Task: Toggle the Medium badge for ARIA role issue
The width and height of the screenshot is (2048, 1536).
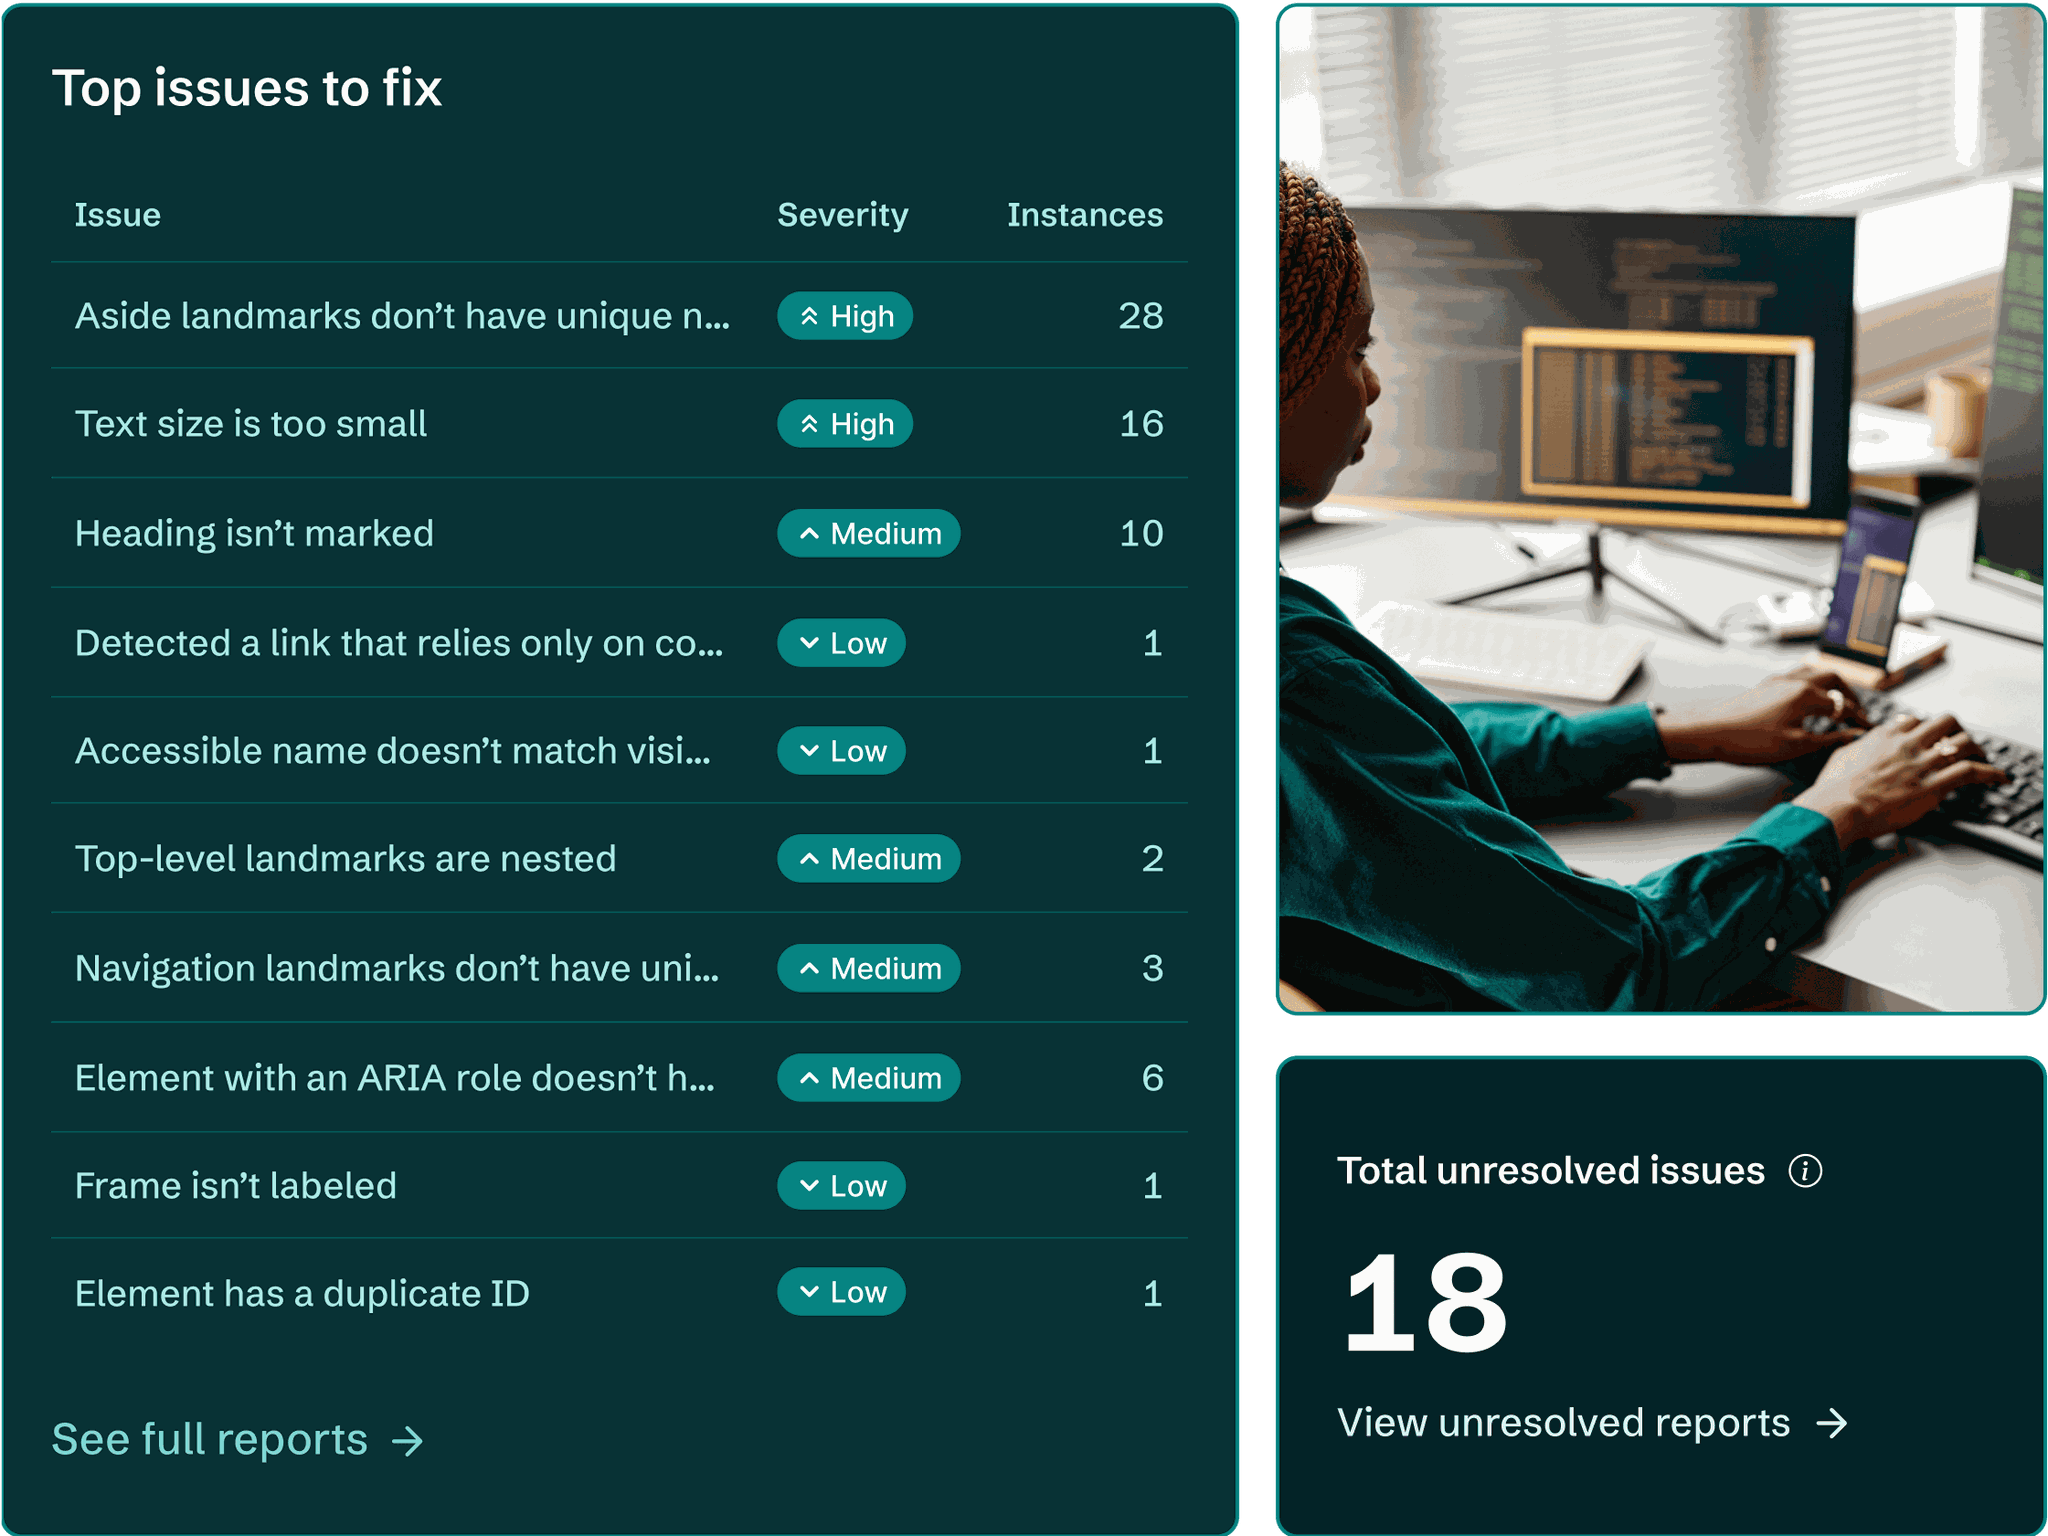Action: coord(868,1077)
